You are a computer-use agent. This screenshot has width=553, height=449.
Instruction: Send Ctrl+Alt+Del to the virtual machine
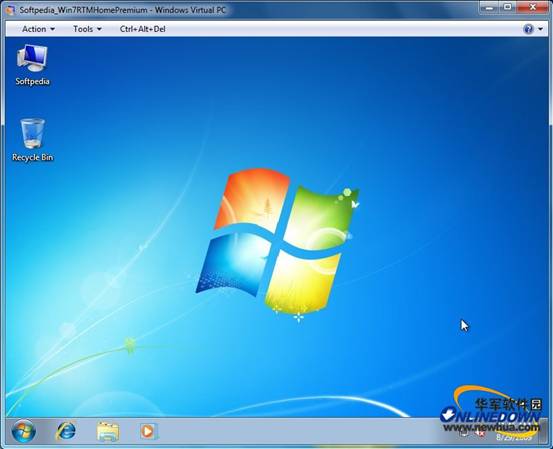(142, 29)
